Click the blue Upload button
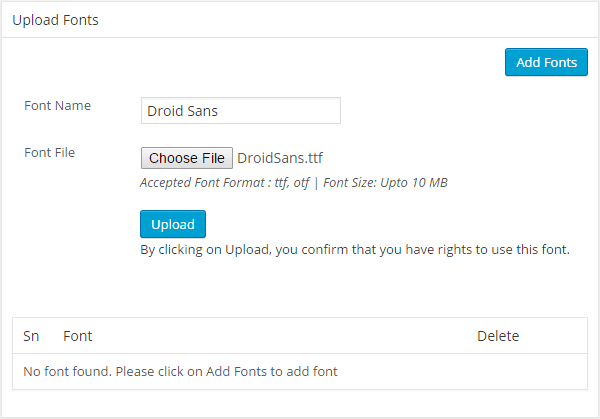This screenshot has width=600, height=419. 173,224
